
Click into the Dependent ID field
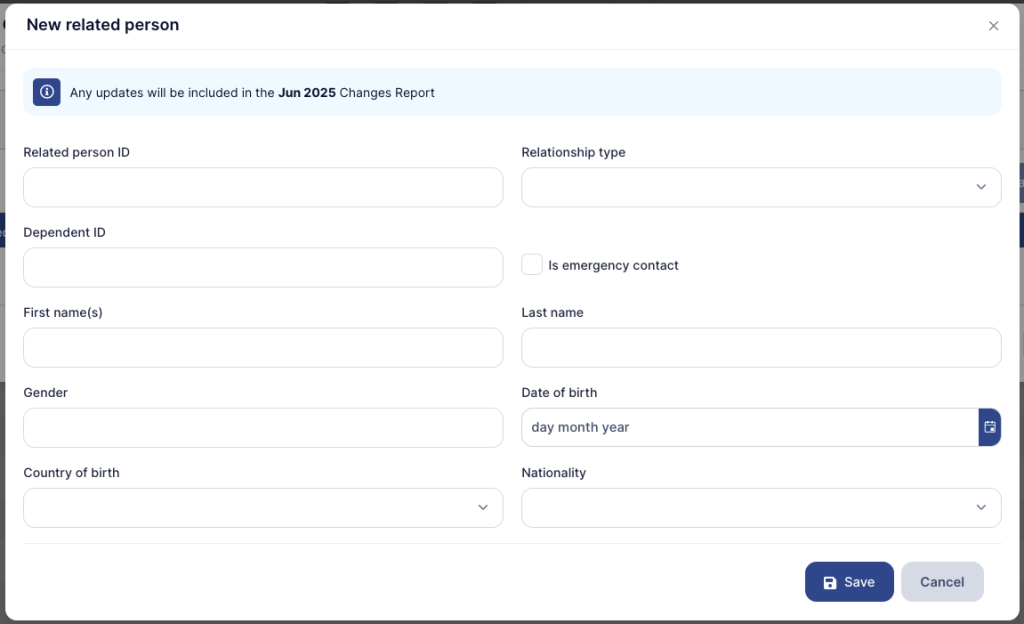coord(262,267)
